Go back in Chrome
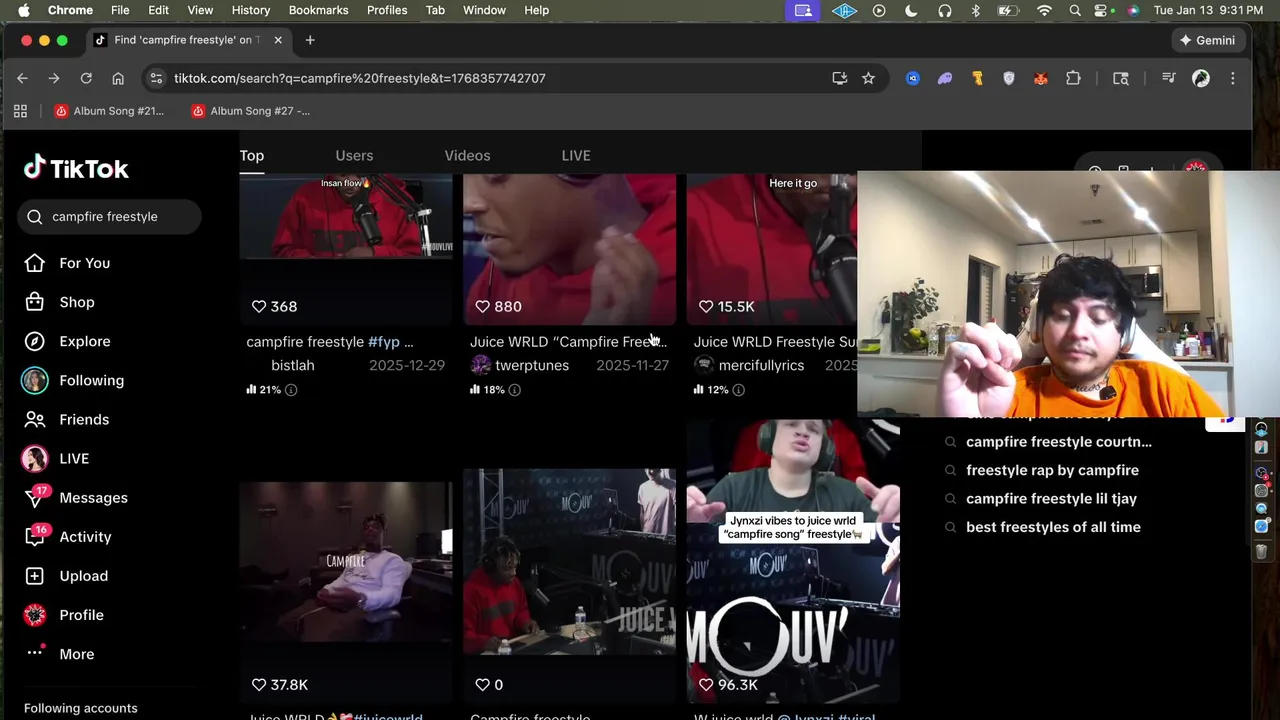 pos(22,78)
